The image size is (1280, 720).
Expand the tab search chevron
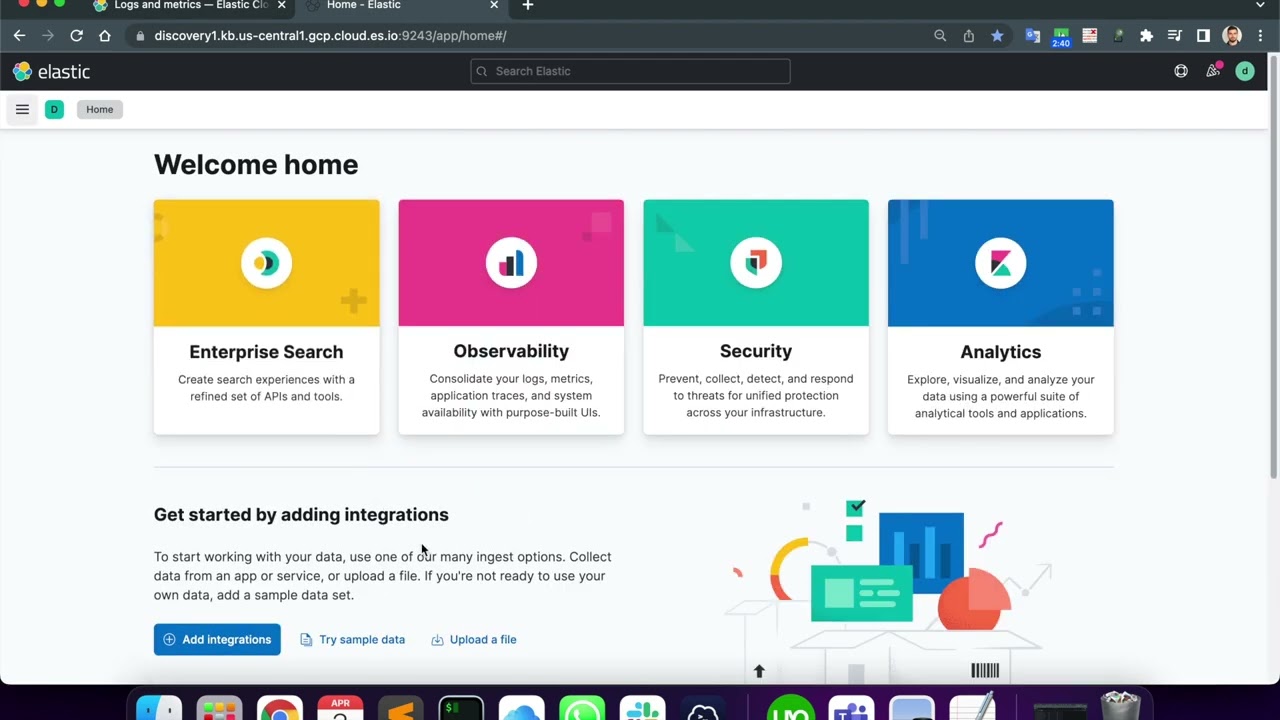coord(1260,5)
